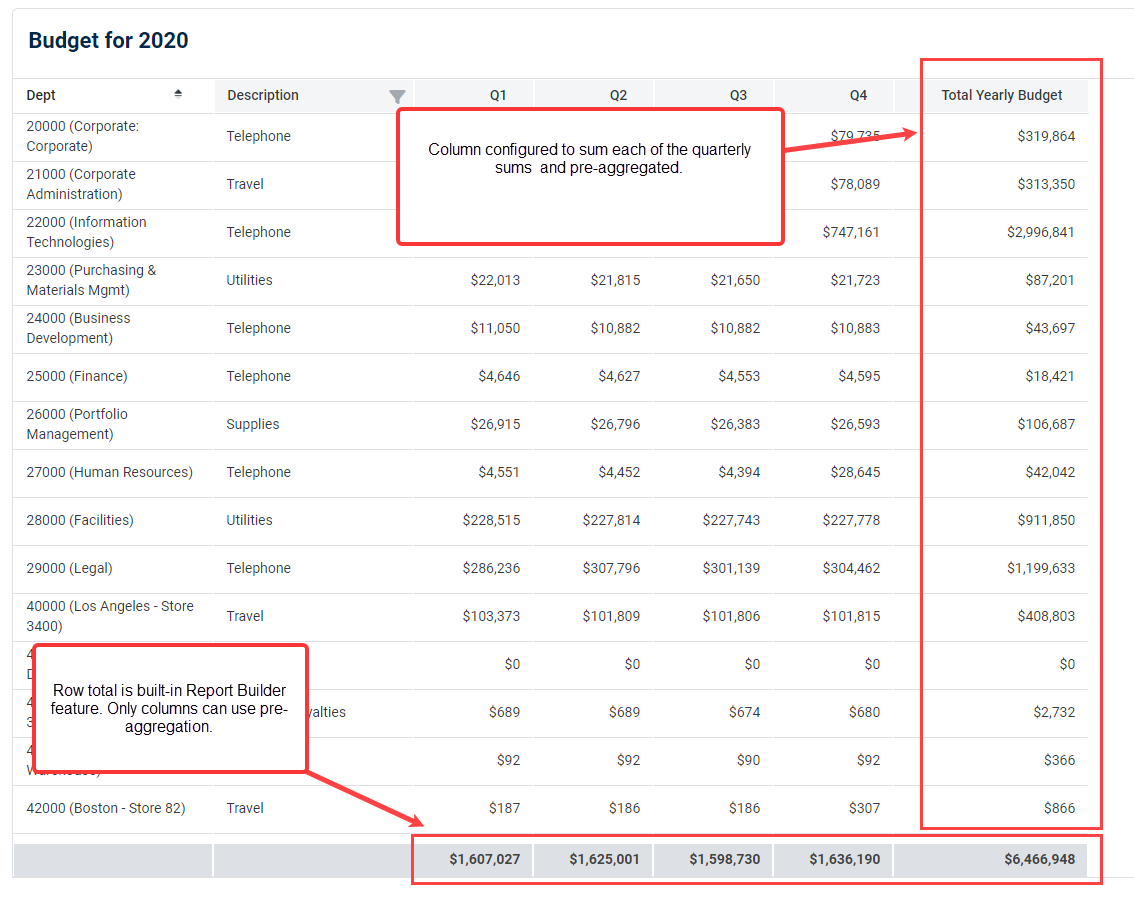Click the Q3 column header
This screenshot has height=904, width=1134.
[738, 95]
